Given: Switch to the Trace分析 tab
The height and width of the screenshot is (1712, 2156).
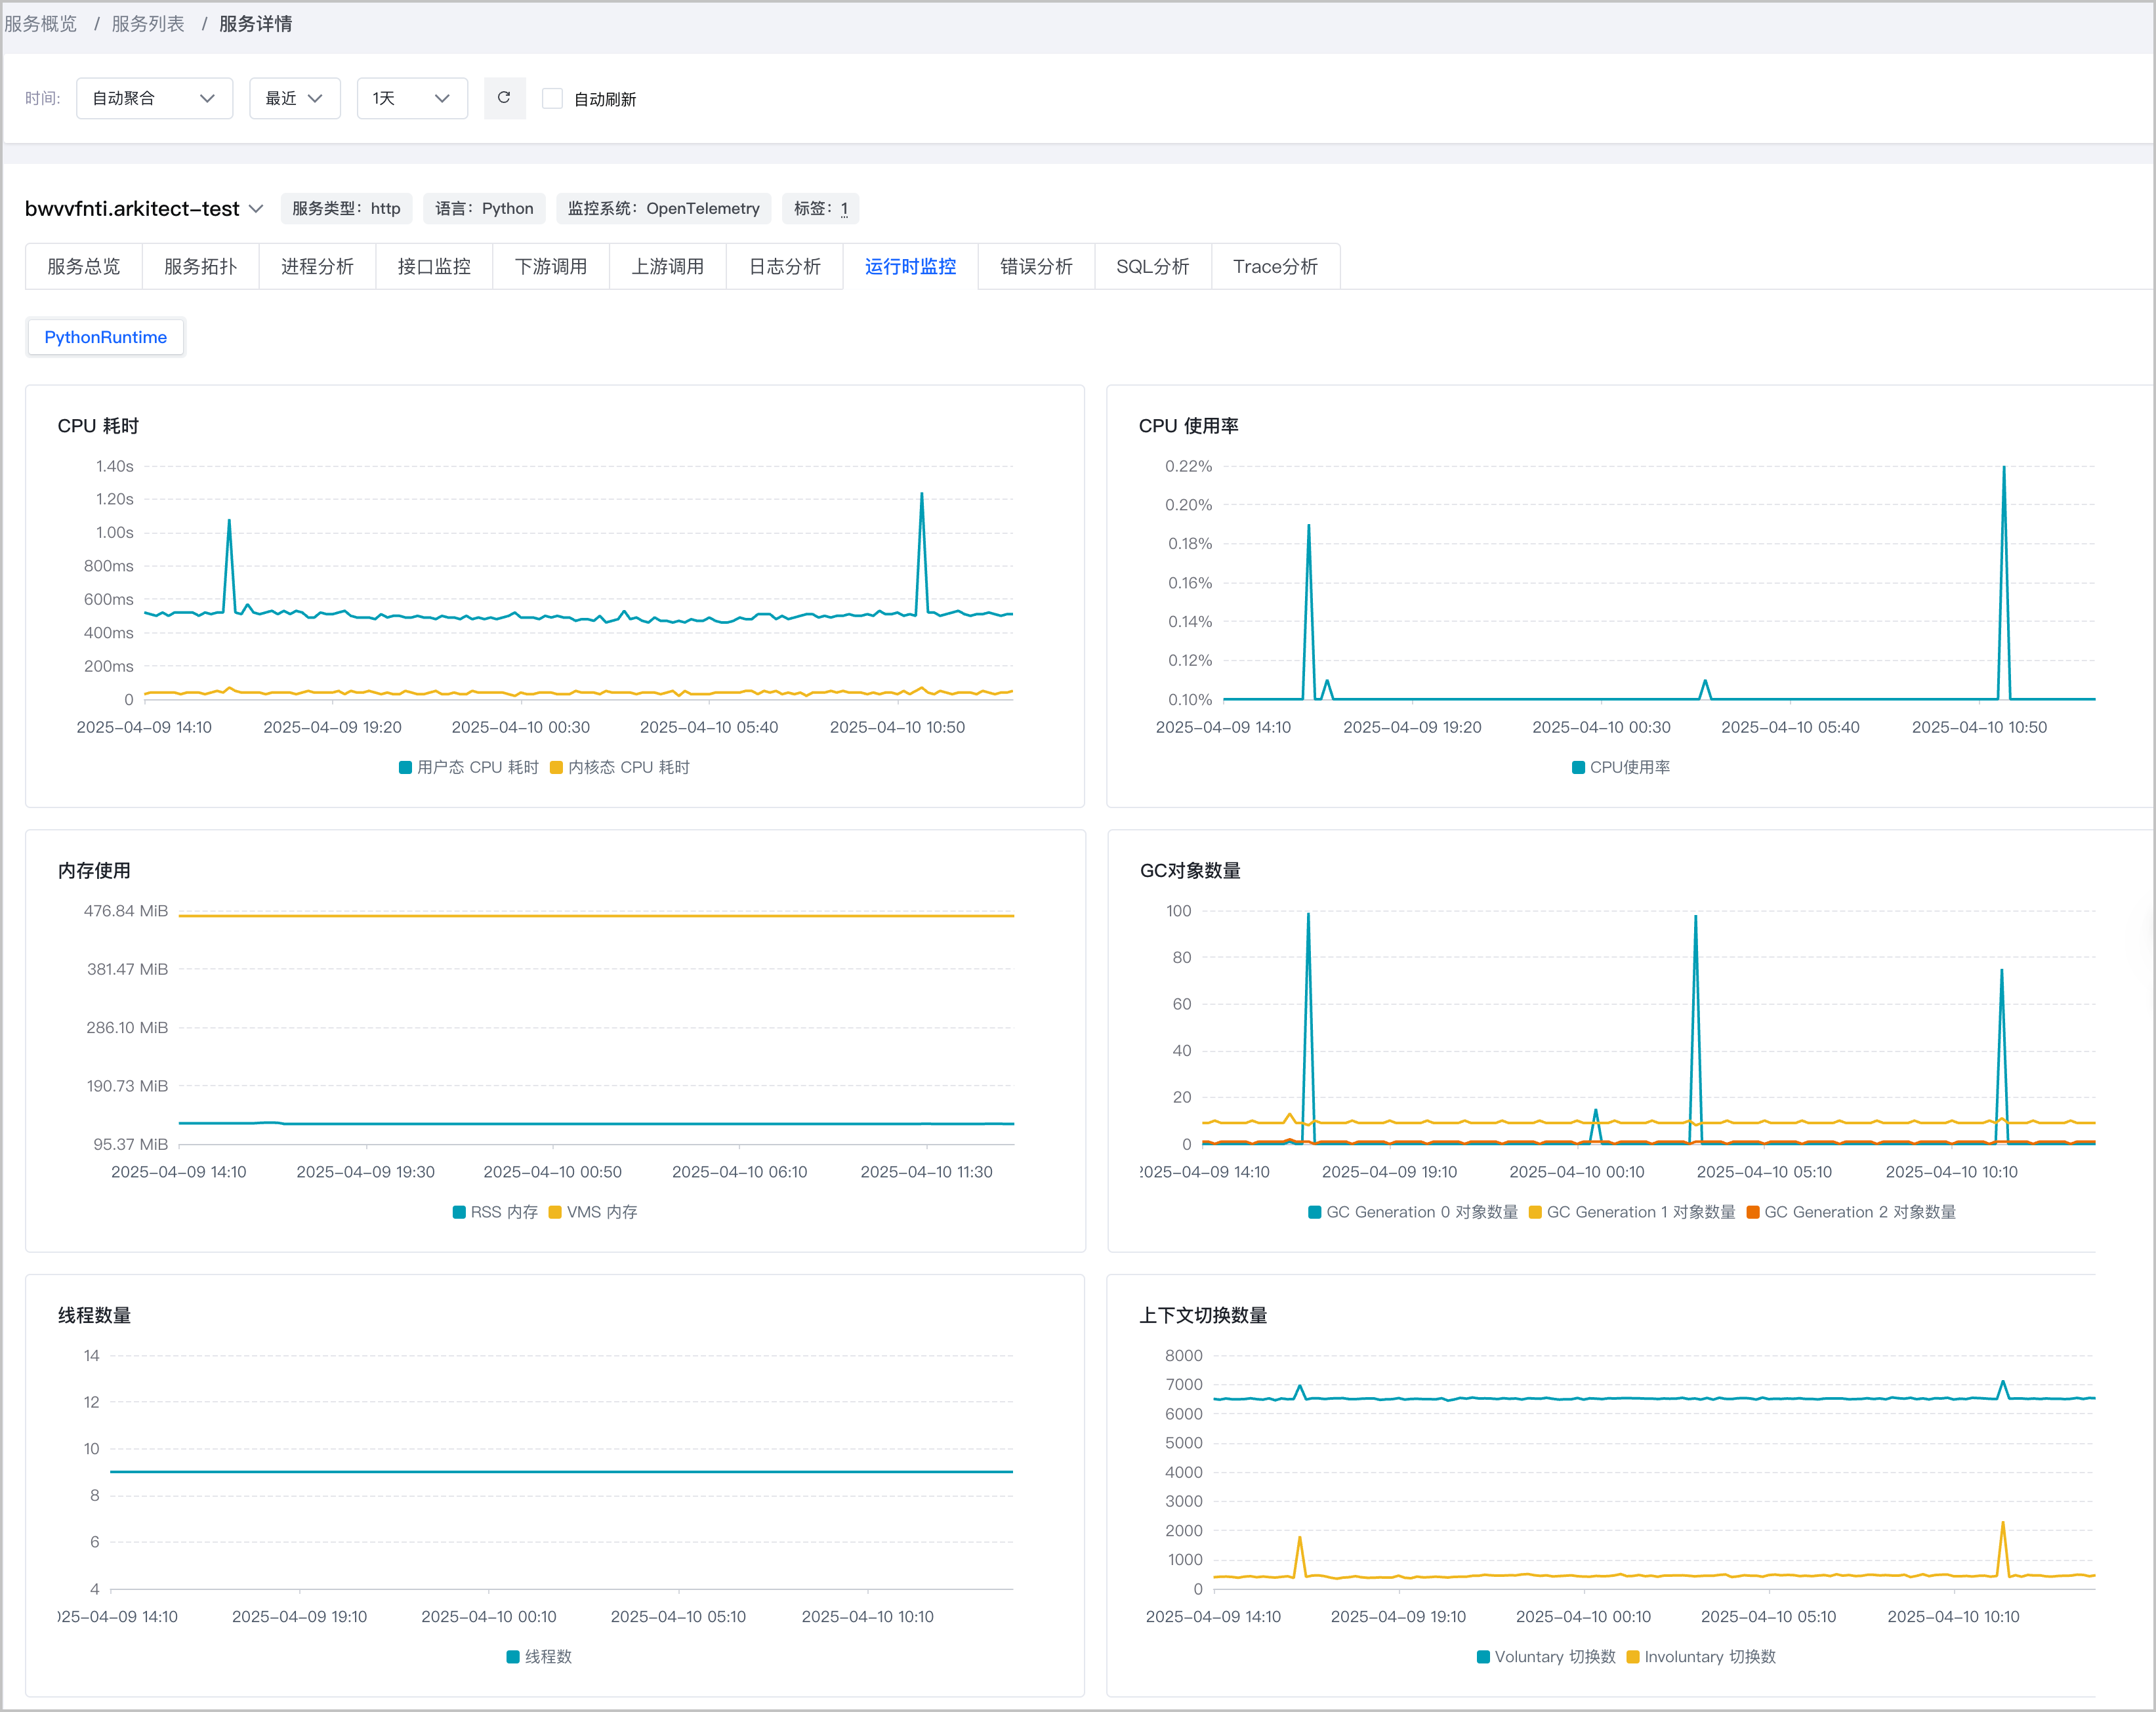Looking at the screenshot, I should (x=1275, y=266).
